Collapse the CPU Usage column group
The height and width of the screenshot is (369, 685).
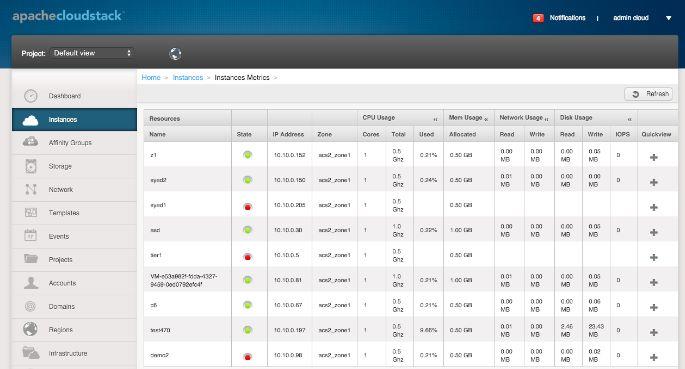(435, 119)
